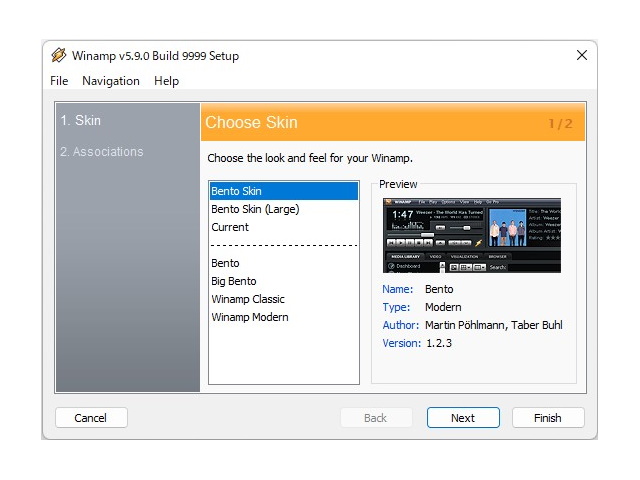Viewport: 640px width, 480px height.
Task: Select Bento Skin in the list
Action: pyautogui.click(x=284, y=191)
